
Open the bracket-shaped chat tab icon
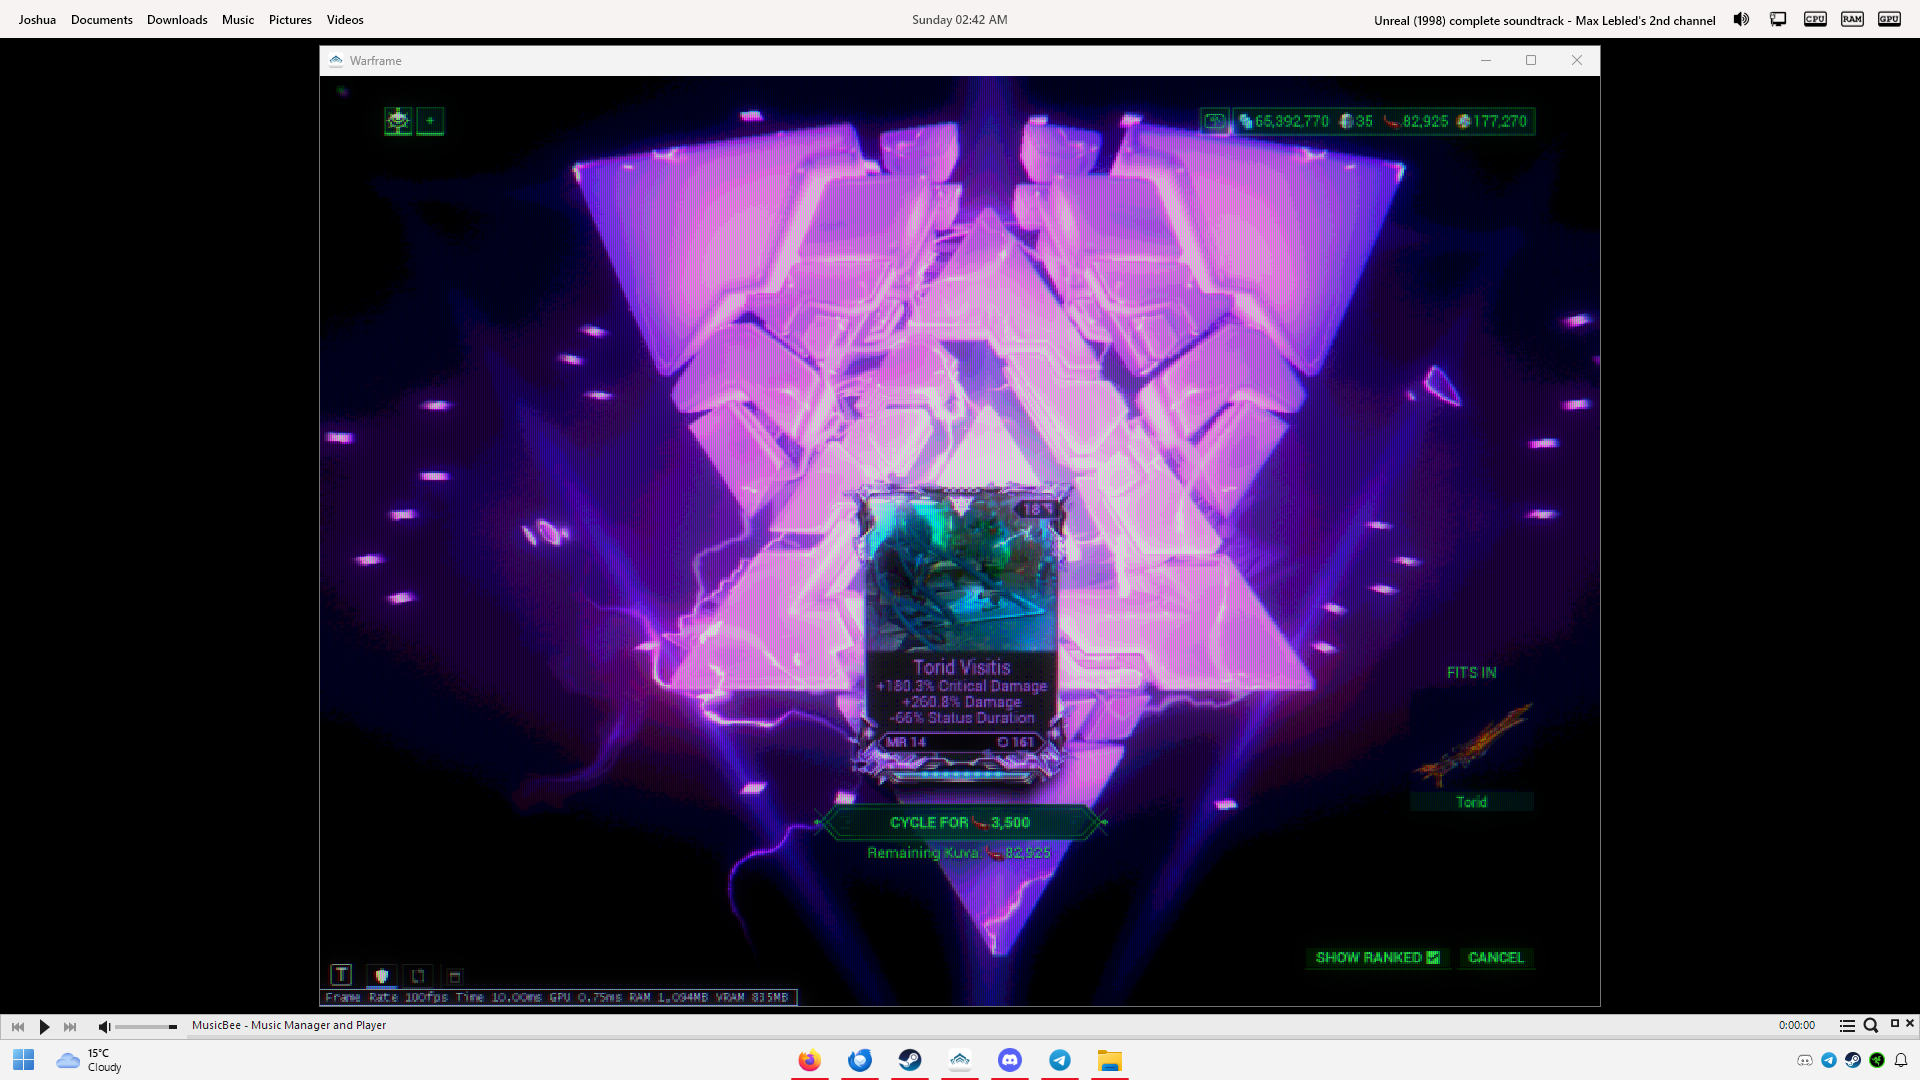click(x=418, y=976)
